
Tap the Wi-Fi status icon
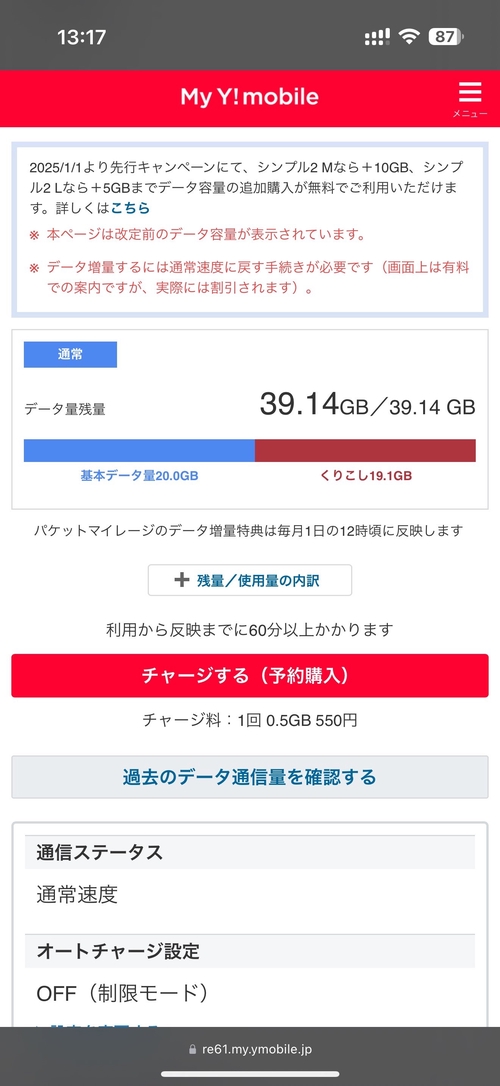410,37
